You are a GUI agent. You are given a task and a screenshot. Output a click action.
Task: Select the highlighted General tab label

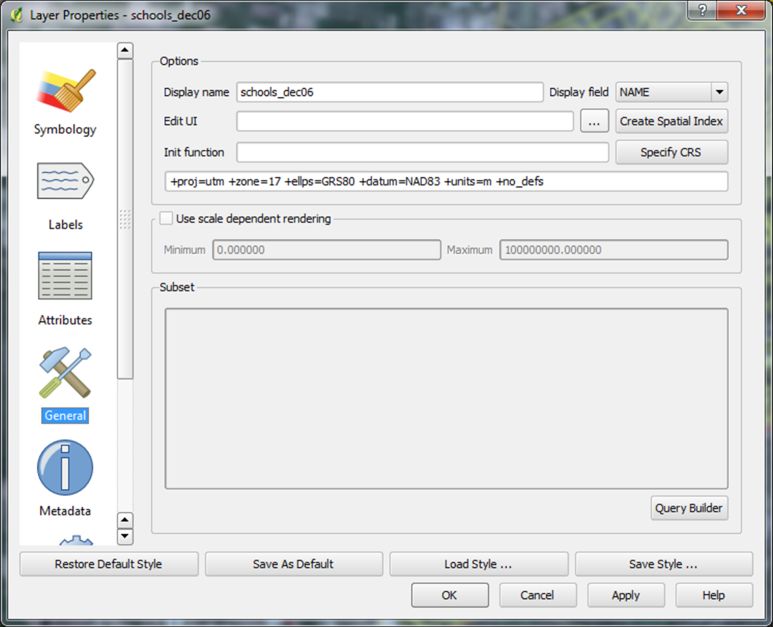coord(65,416)
